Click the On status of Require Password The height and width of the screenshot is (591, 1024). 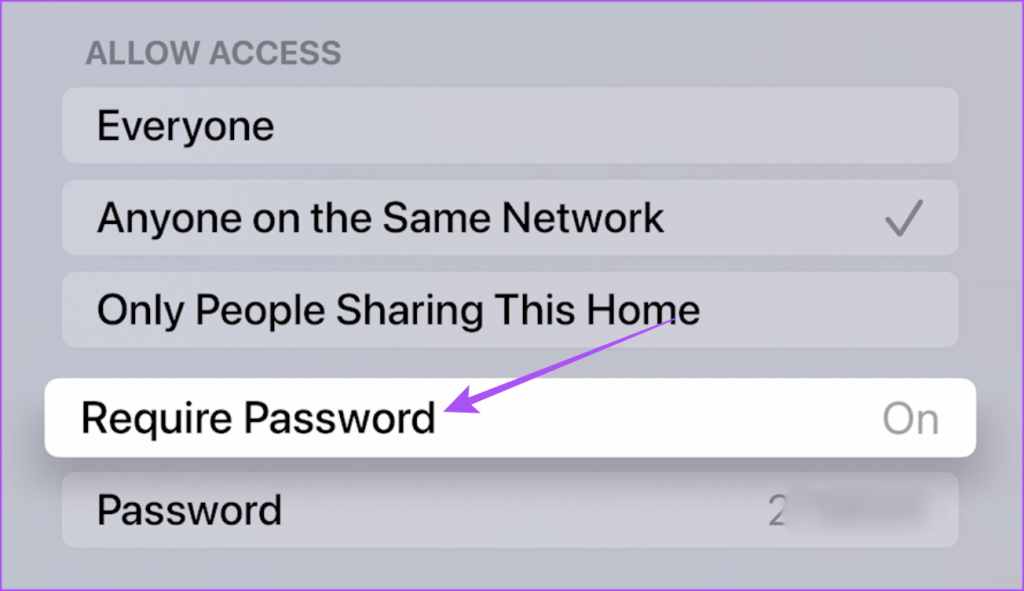910,419
